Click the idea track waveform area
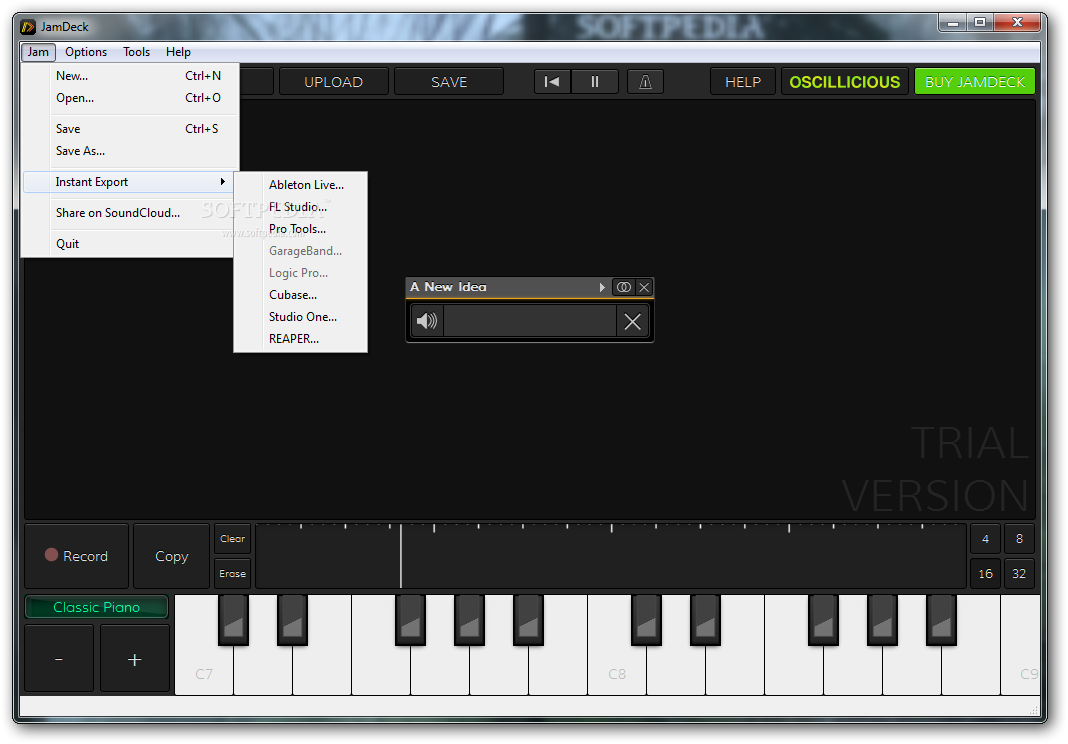 [x=530, y=321]
